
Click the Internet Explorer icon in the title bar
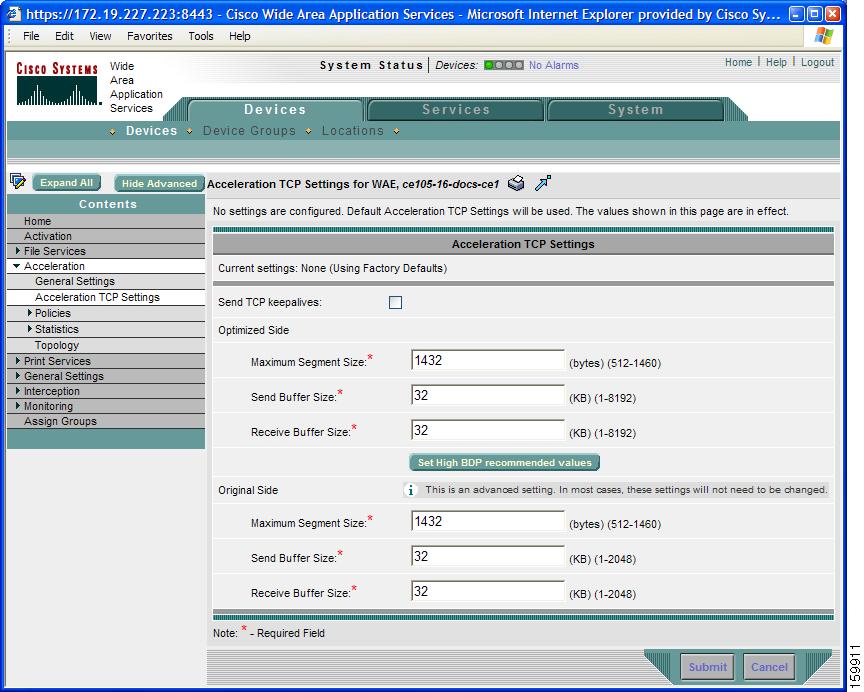pos(14,14)
